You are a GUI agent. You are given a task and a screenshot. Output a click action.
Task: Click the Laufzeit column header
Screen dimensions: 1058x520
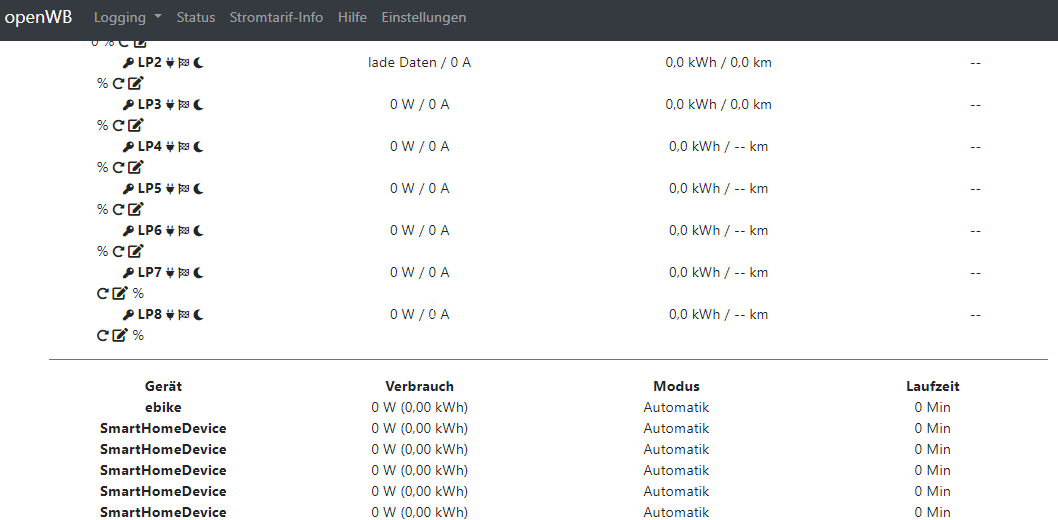[x=932, y=386]
